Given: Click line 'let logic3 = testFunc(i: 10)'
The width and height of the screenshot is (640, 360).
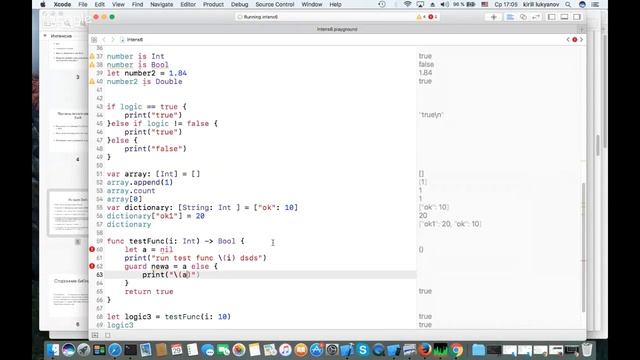Looking at the screenshot, I should coord(169,316).
